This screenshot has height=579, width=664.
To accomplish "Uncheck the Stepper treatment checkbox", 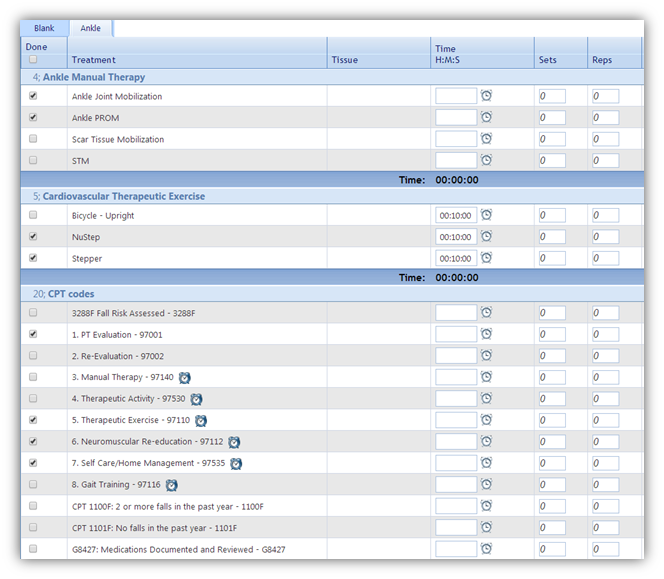I will (x=33, y=259).
